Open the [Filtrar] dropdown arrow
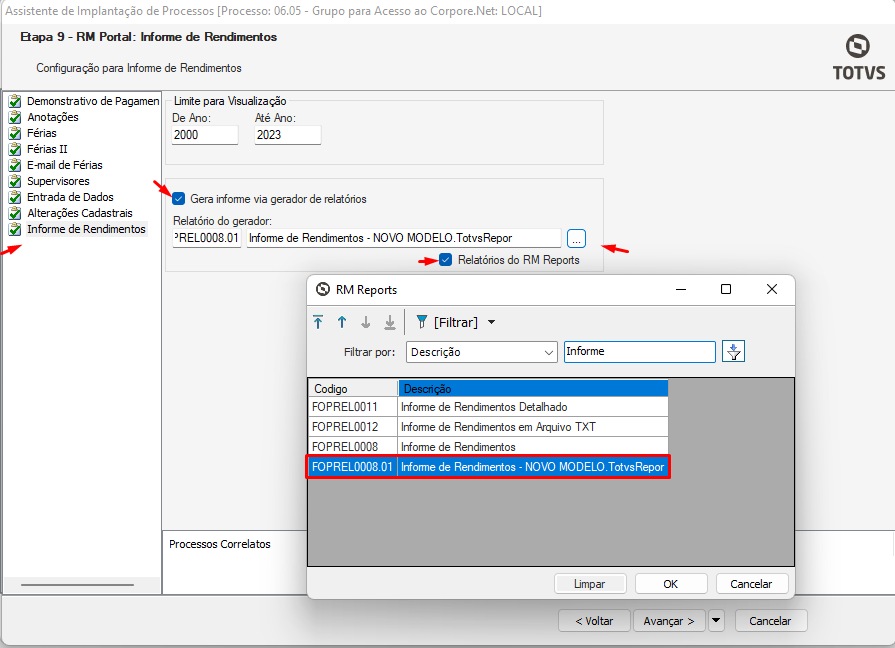This screenshot has width=895, height=648. point(493,322)
